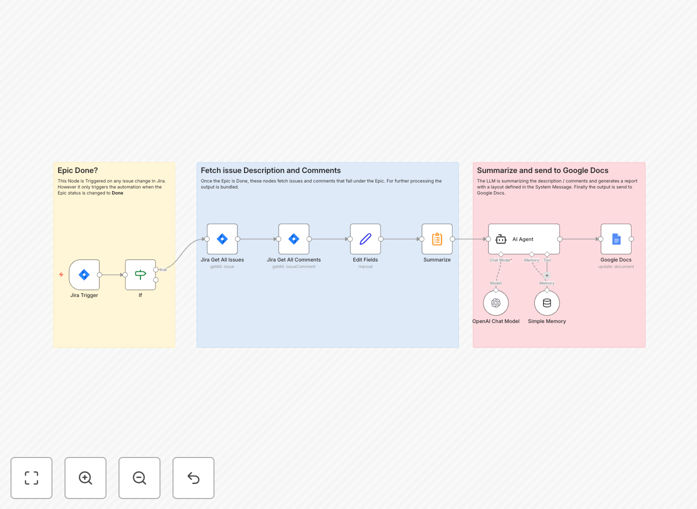Click the "Jira Get All Issues" label
This screenshot has width=697, height=509.
(222, 260)
